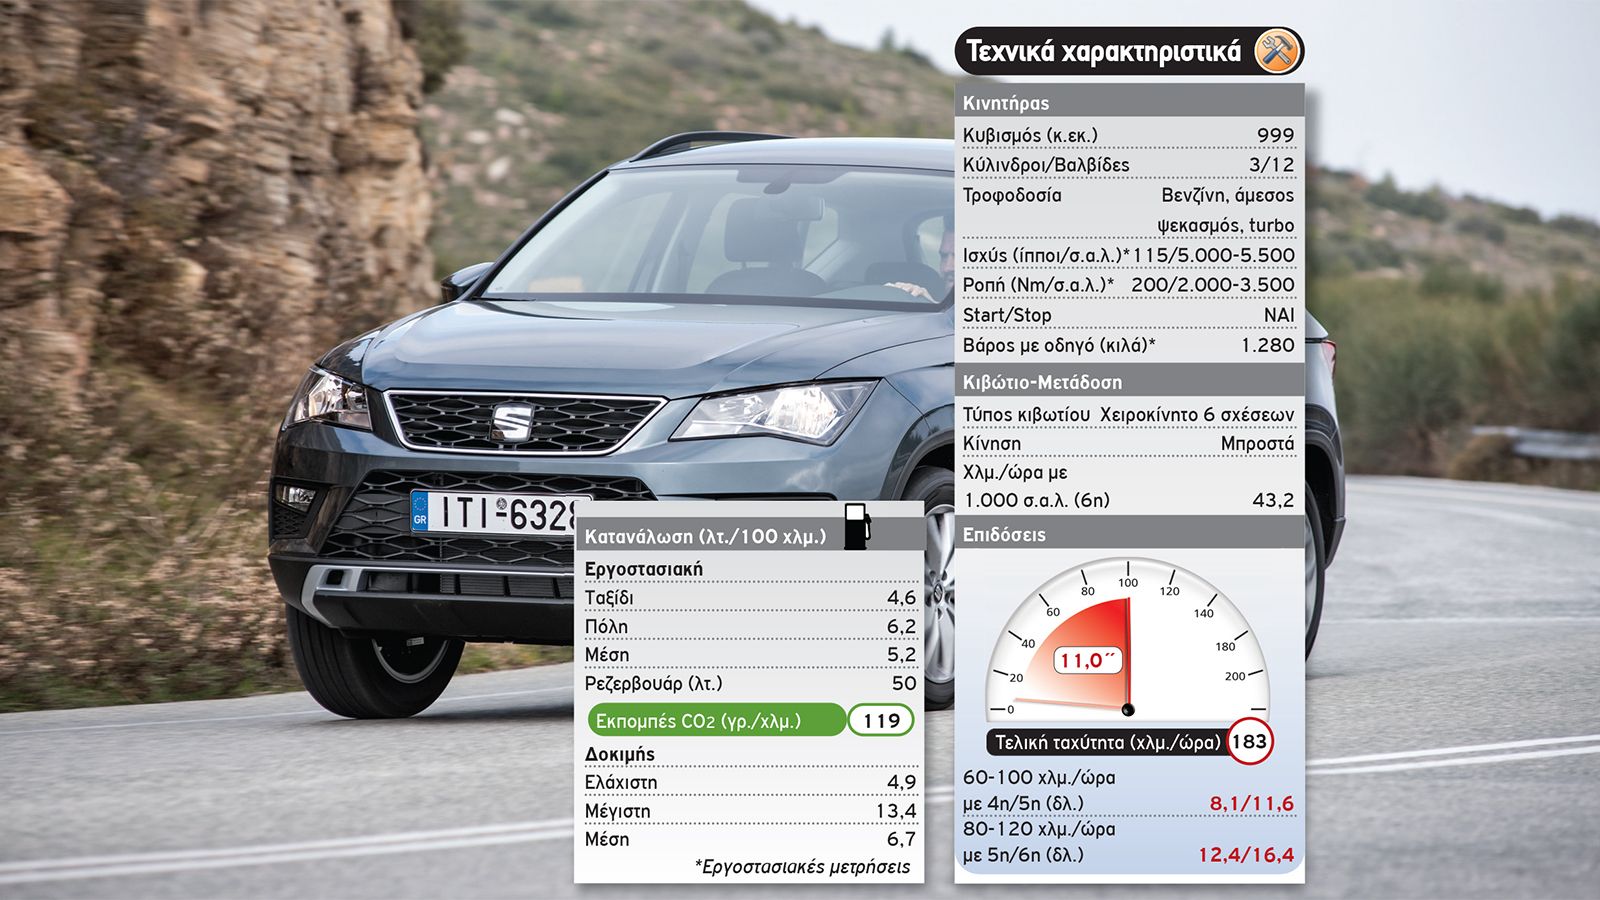Viewport: 1600px width, 900px height.
Task: Click the Κινητήρας section header
Action: click(x=1130, y=103)
